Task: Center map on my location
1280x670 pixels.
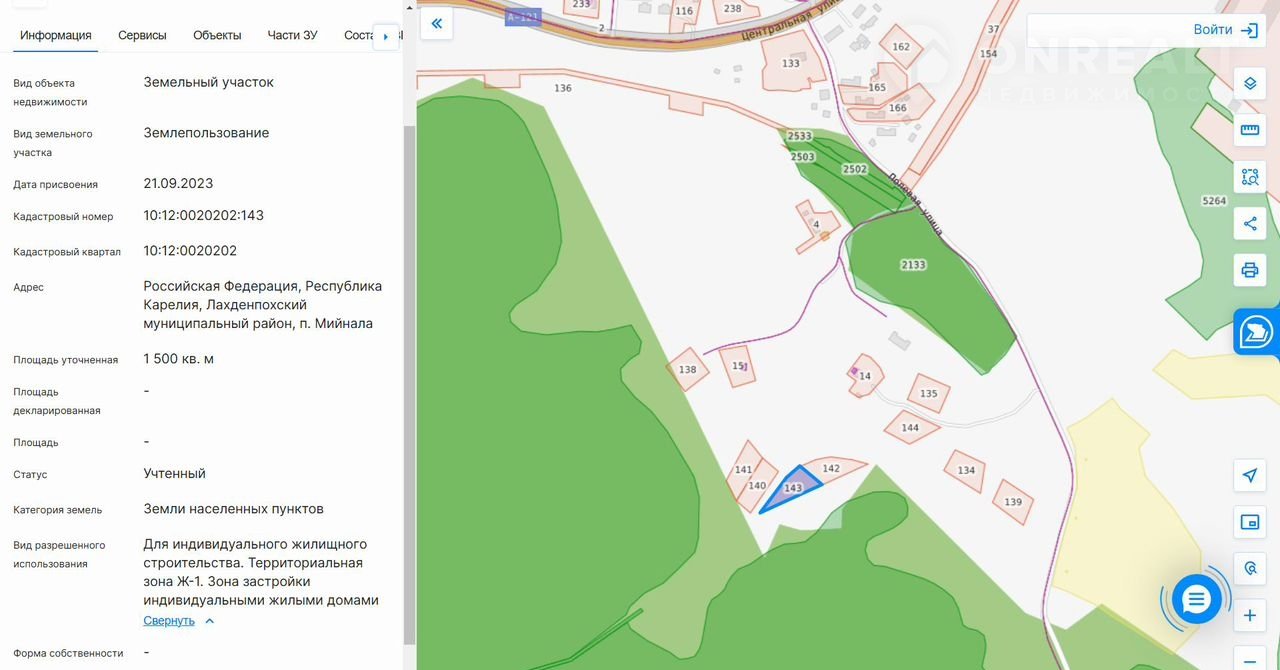Action: 1249,475
